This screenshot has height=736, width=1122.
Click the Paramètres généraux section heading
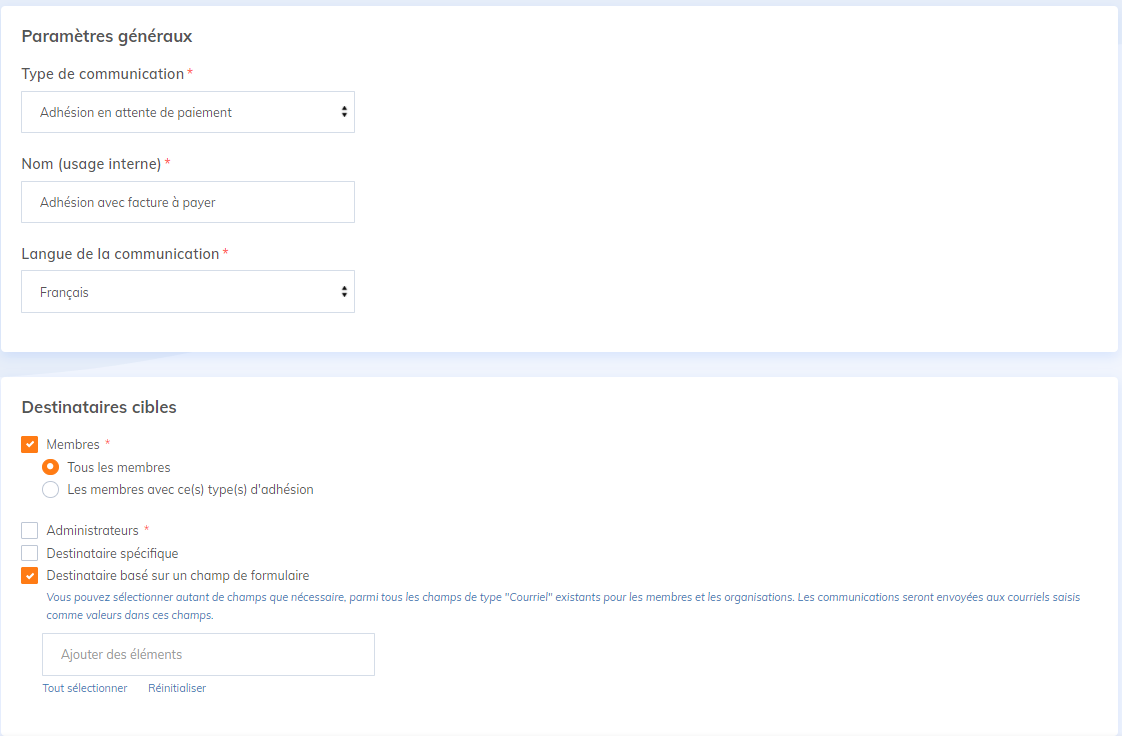pyautogui.click(x=107, y=36)
